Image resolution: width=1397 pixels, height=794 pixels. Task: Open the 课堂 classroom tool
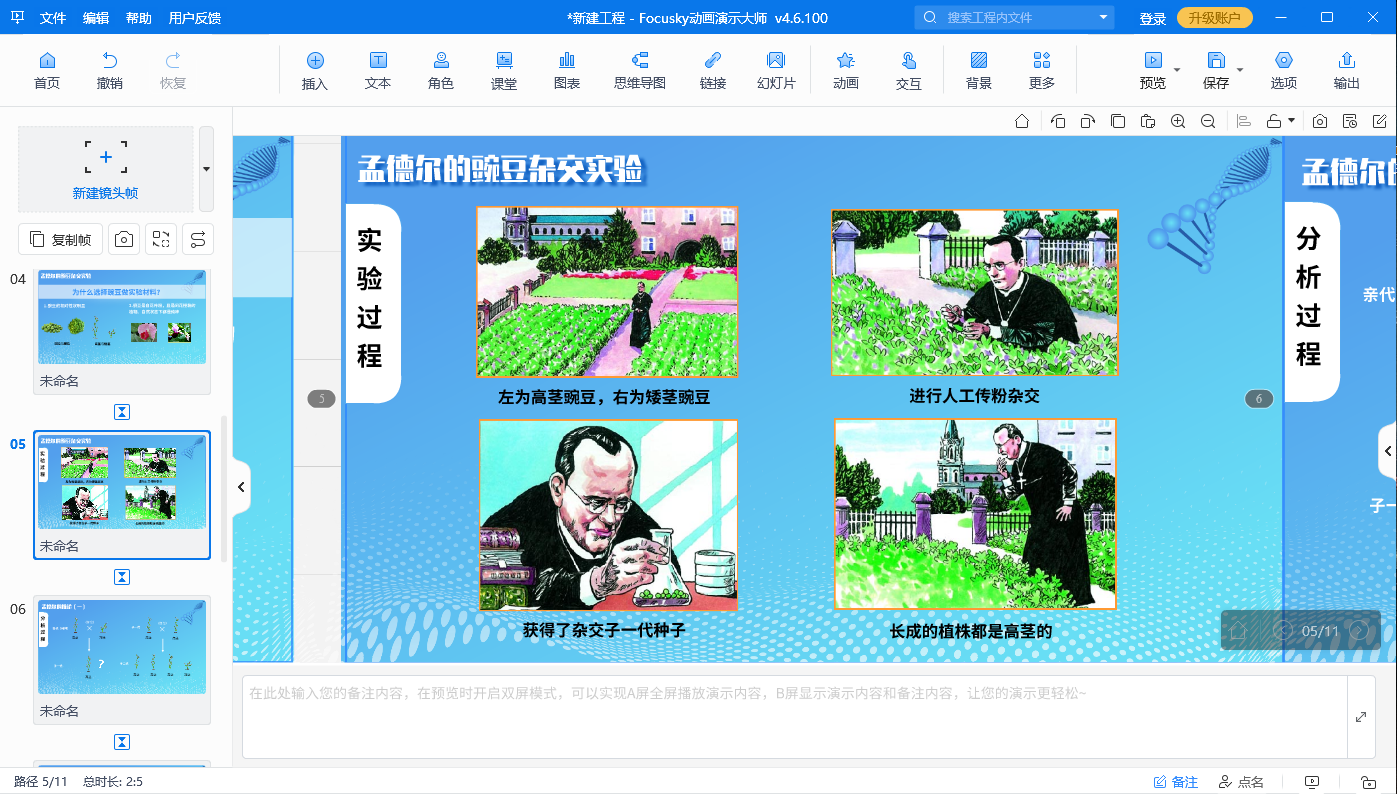click(x=504, y=71)
